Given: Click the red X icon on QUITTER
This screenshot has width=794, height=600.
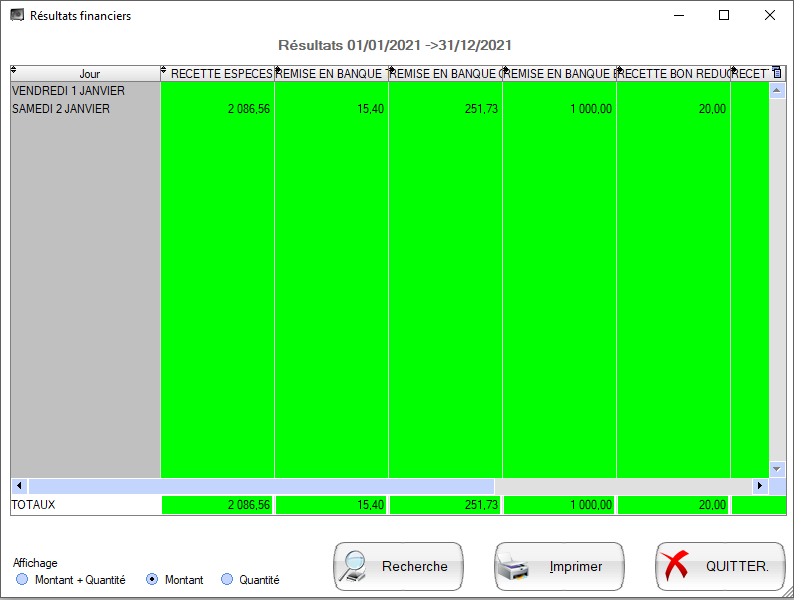Looking at the screenshot, I should pos(677,567).
